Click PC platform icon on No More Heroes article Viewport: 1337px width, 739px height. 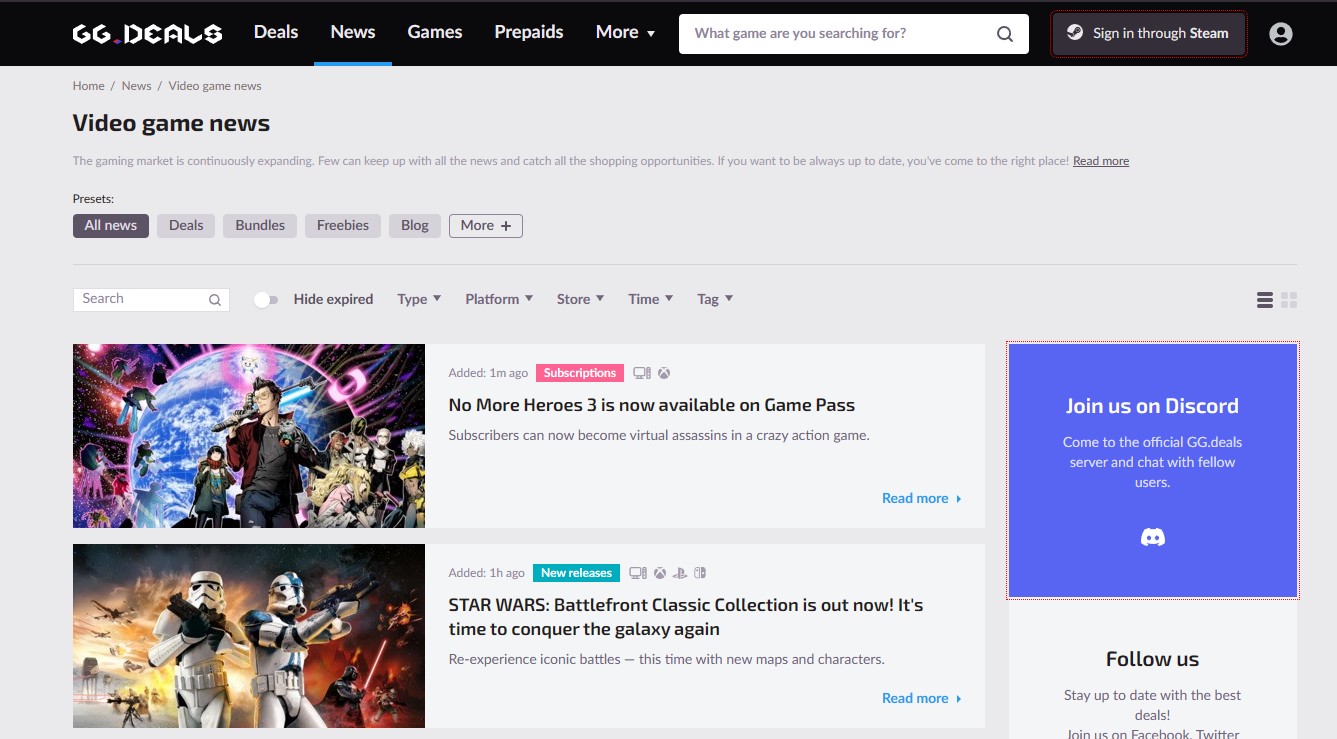(x=642, y=373)
